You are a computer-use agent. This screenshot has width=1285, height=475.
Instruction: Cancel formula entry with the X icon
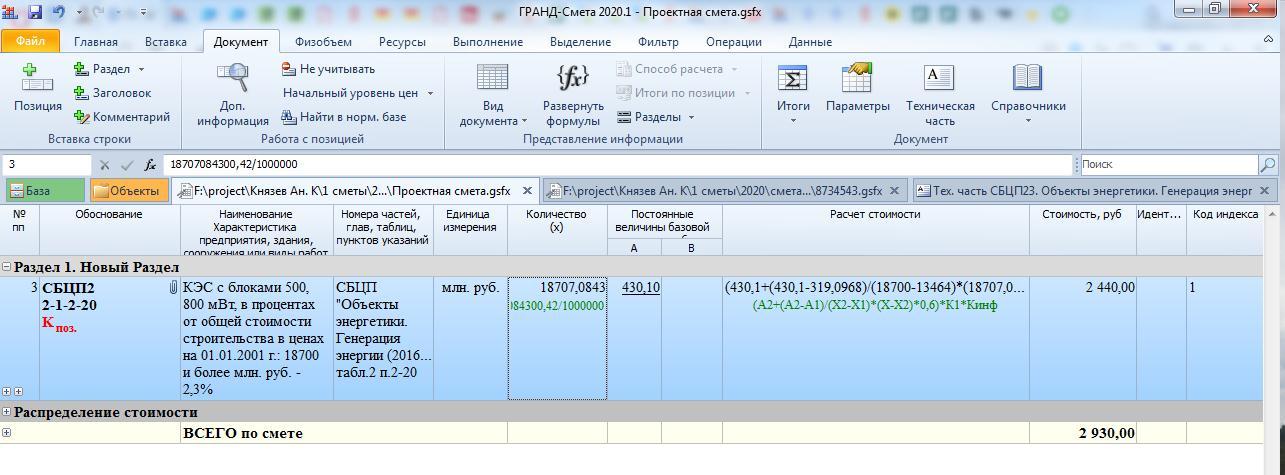click(104, 165)
